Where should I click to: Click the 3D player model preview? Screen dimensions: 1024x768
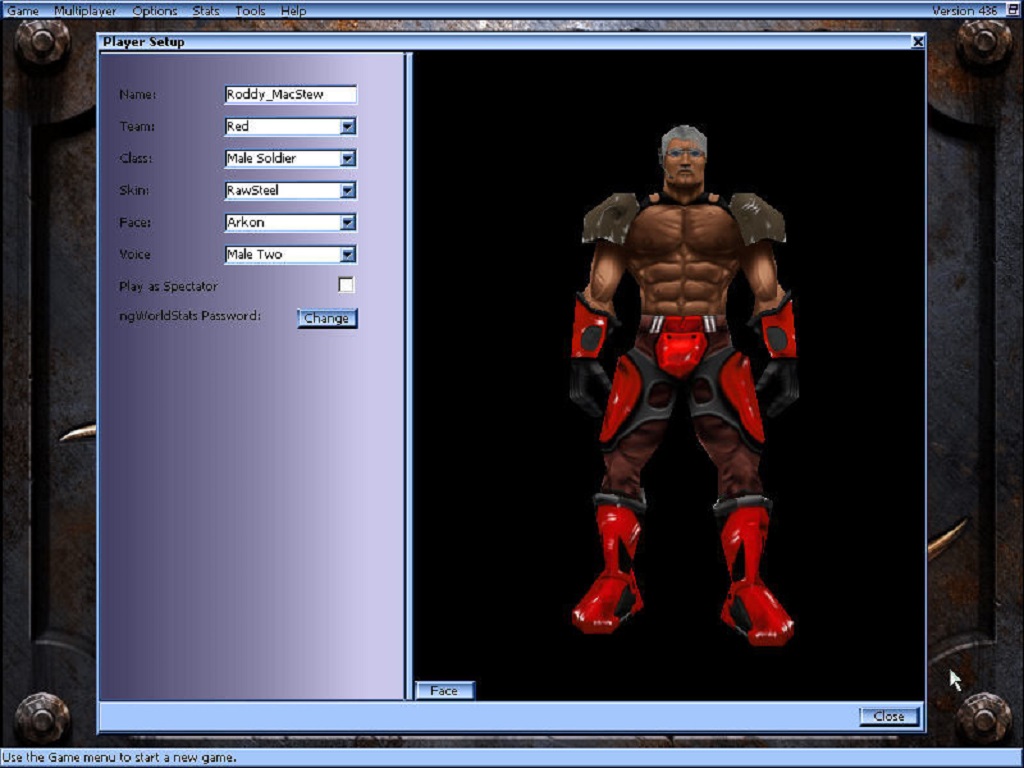[684, 380]
